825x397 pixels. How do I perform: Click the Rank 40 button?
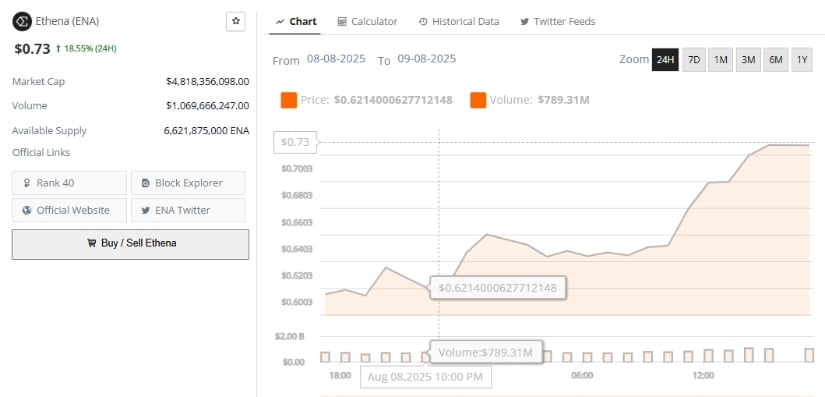tap(69, 183)
